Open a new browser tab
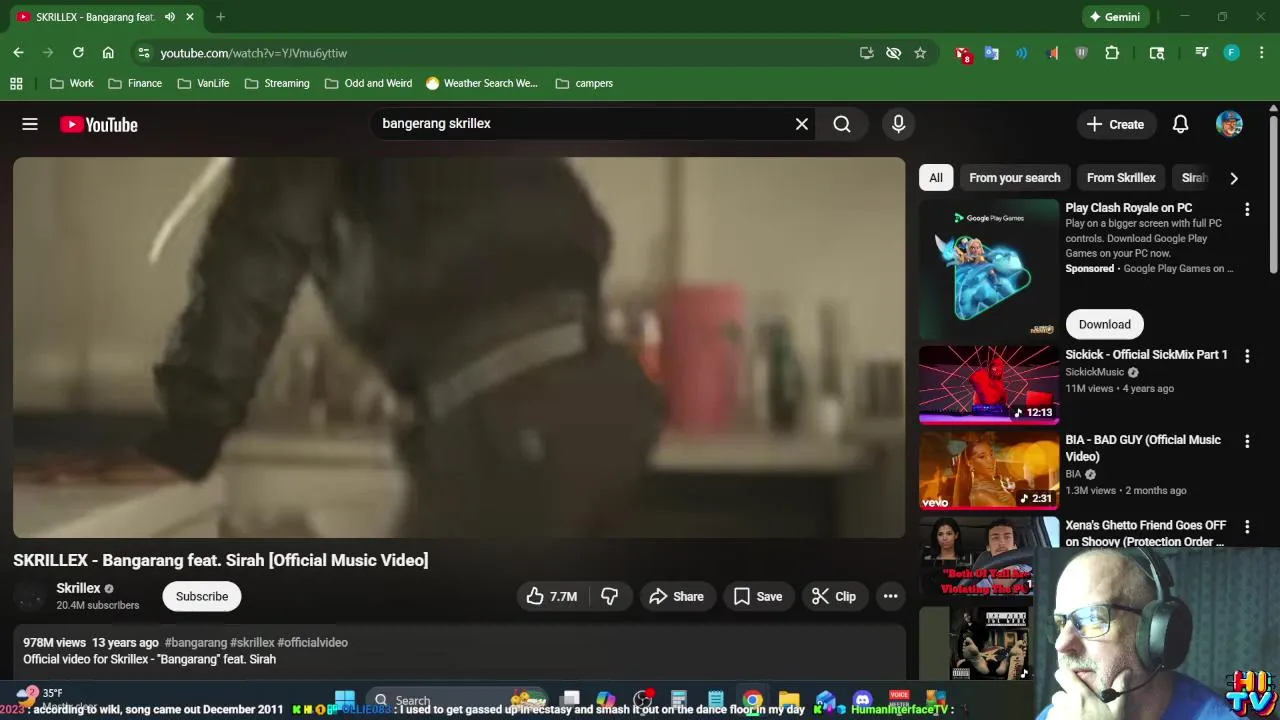 [x=220, y=17]
